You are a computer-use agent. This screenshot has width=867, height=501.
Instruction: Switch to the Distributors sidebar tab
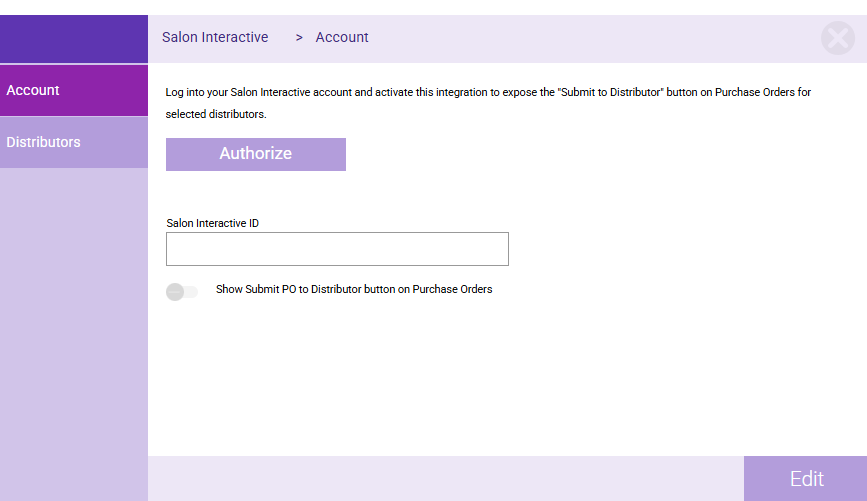tap(74, 142)
